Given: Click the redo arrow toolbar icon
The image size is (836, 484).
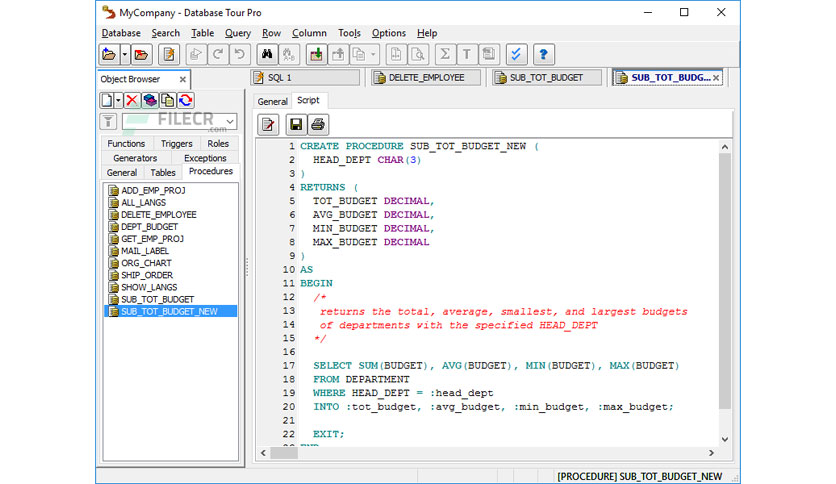Looking at the screenshot, I should coord(218,54).
